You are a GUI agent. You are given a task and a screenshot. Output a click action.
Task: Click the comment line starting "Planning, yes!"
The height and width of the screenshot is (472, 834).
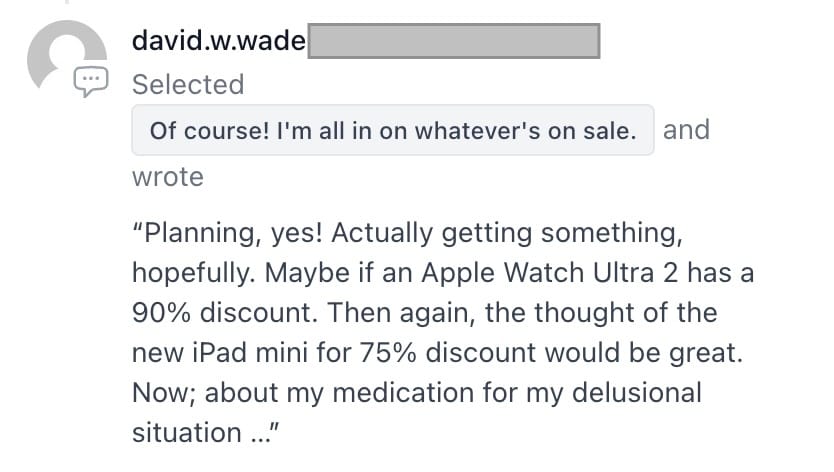[407, 234]
